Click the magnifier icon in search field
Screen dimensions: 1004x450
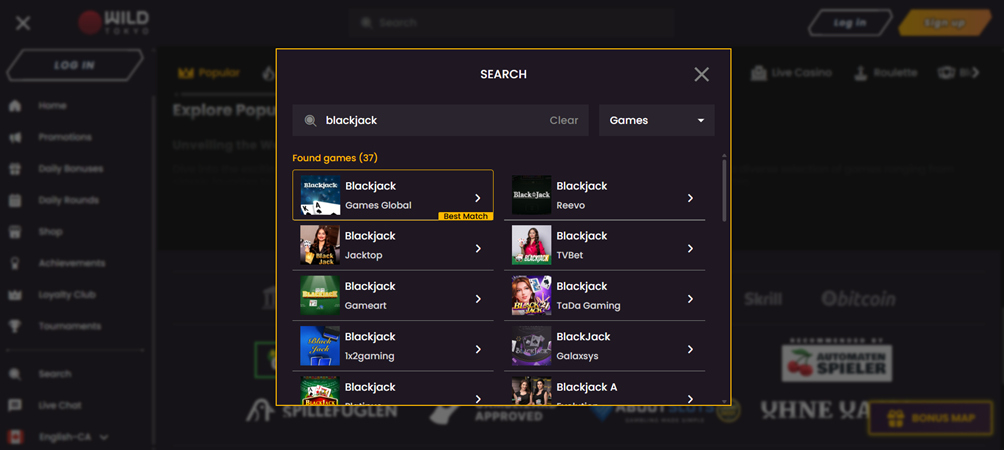[x=311, y=120]
